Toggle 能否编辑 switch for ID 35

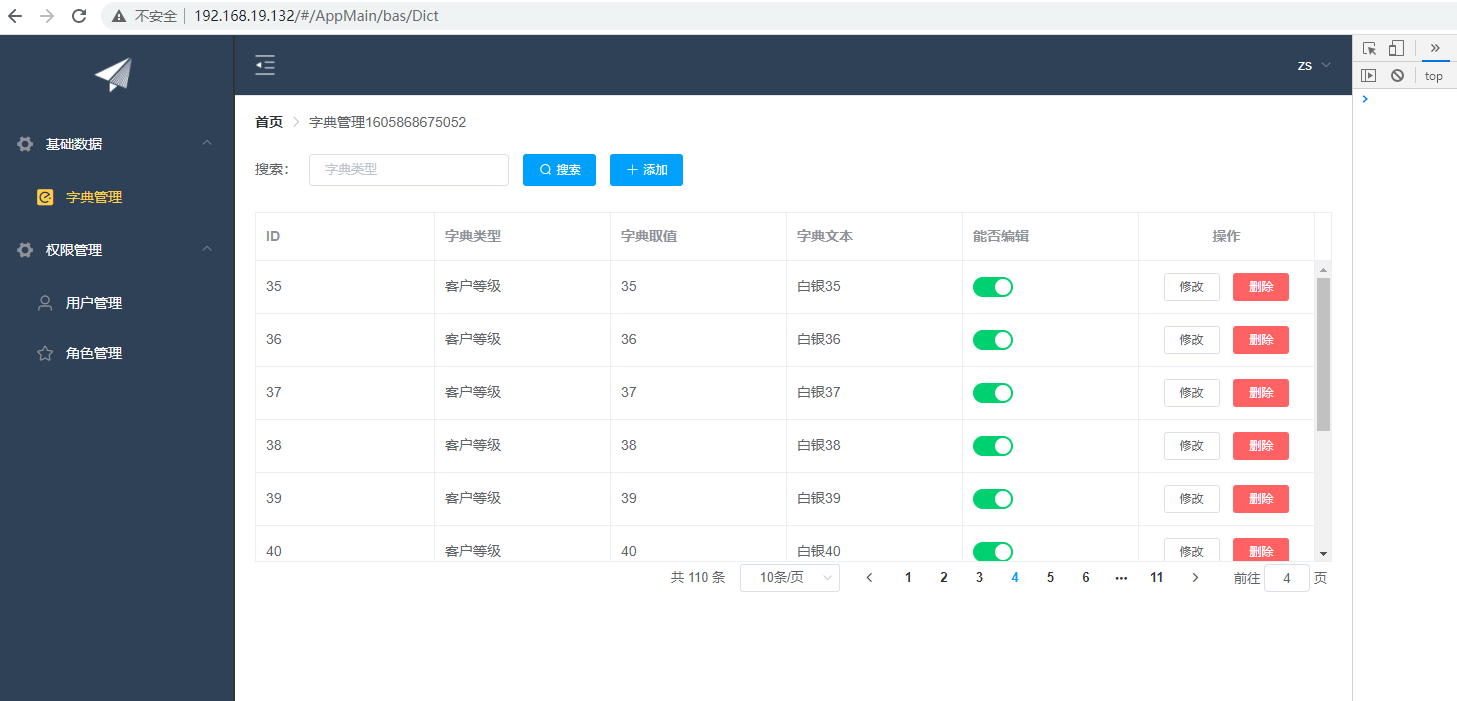pyautogui.click(x=993, y=287)
